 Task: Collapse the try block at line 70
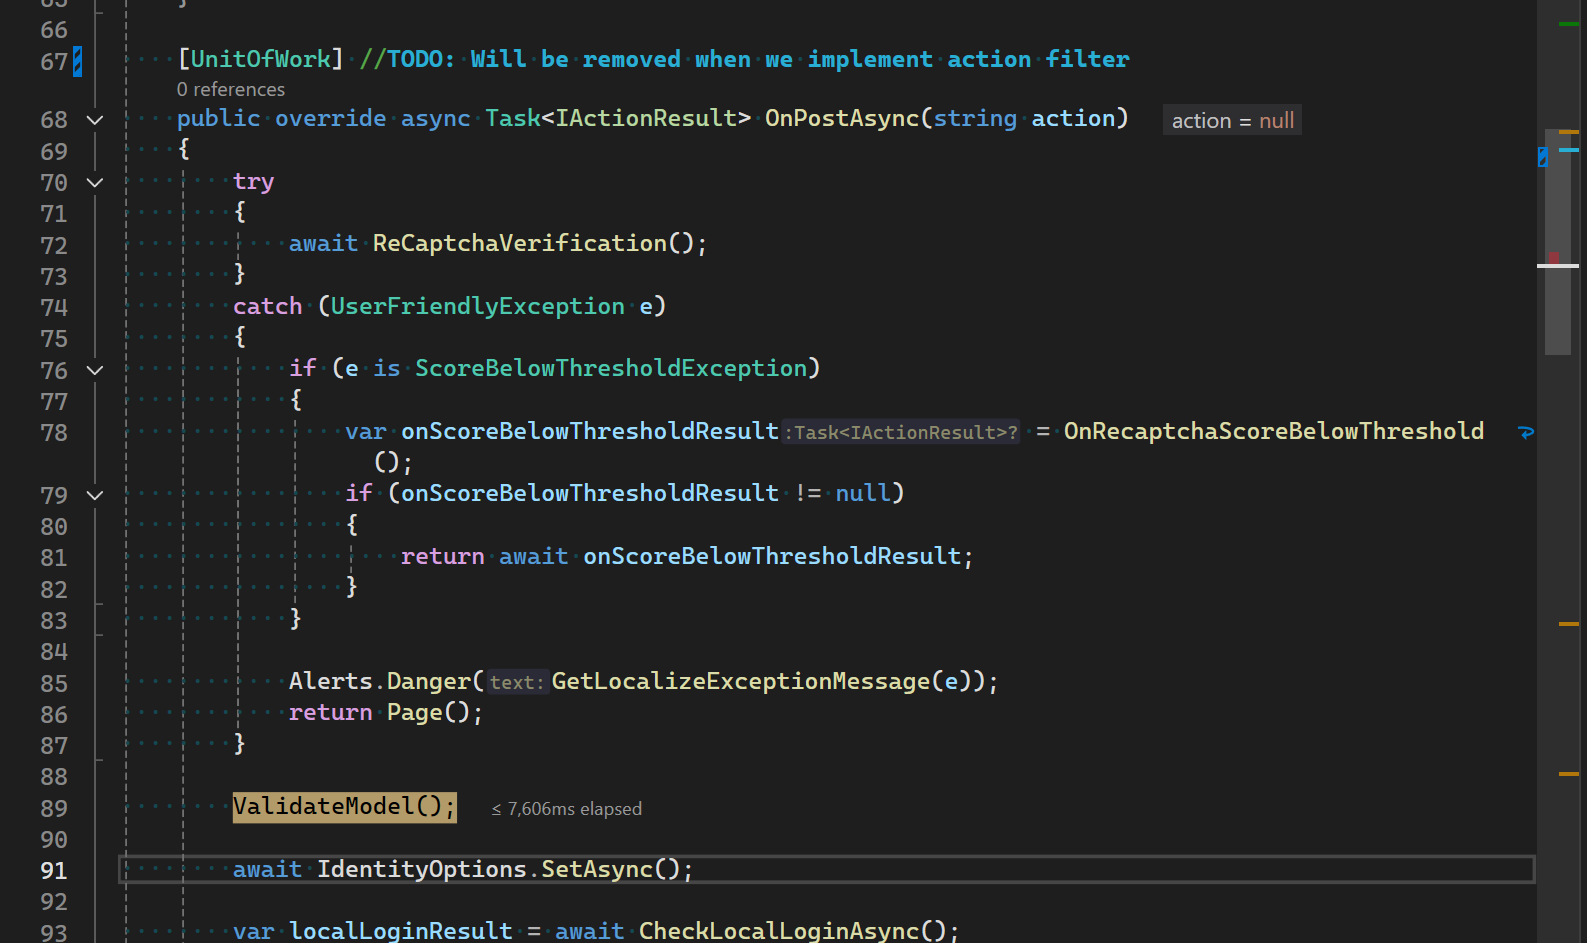click(x=95, y=183)
